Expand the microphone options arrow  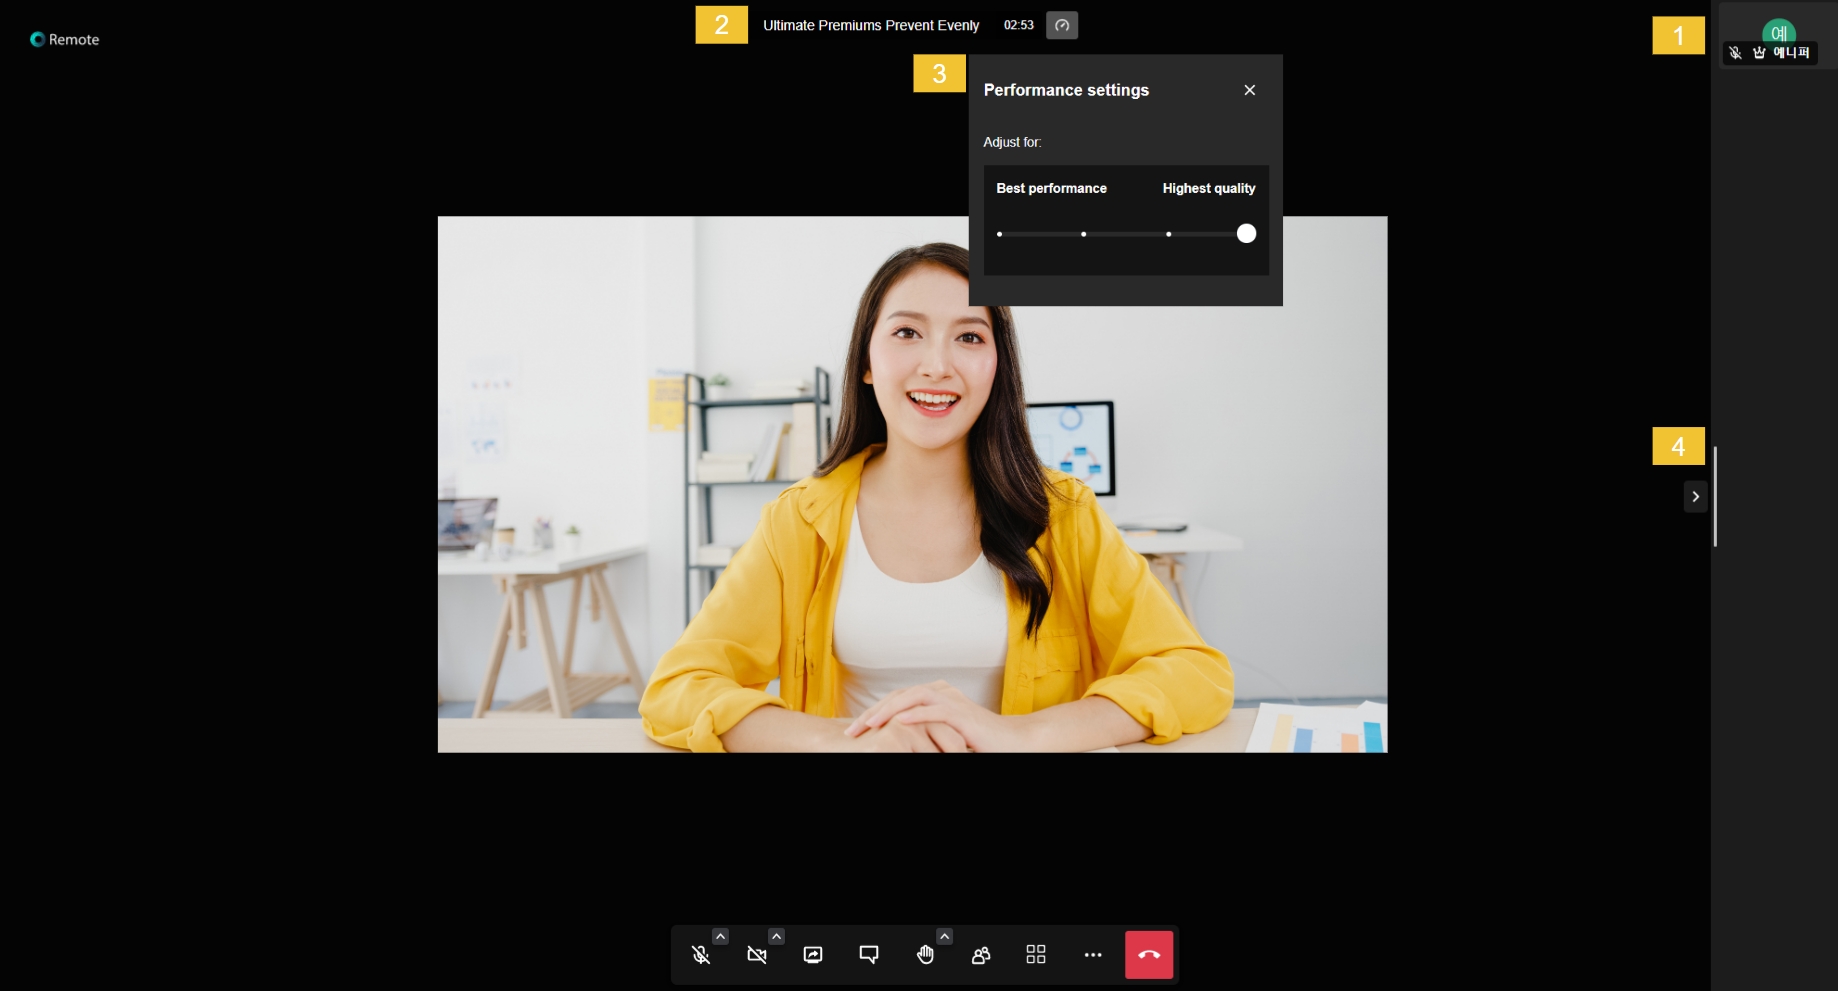(x=720, y=937)
